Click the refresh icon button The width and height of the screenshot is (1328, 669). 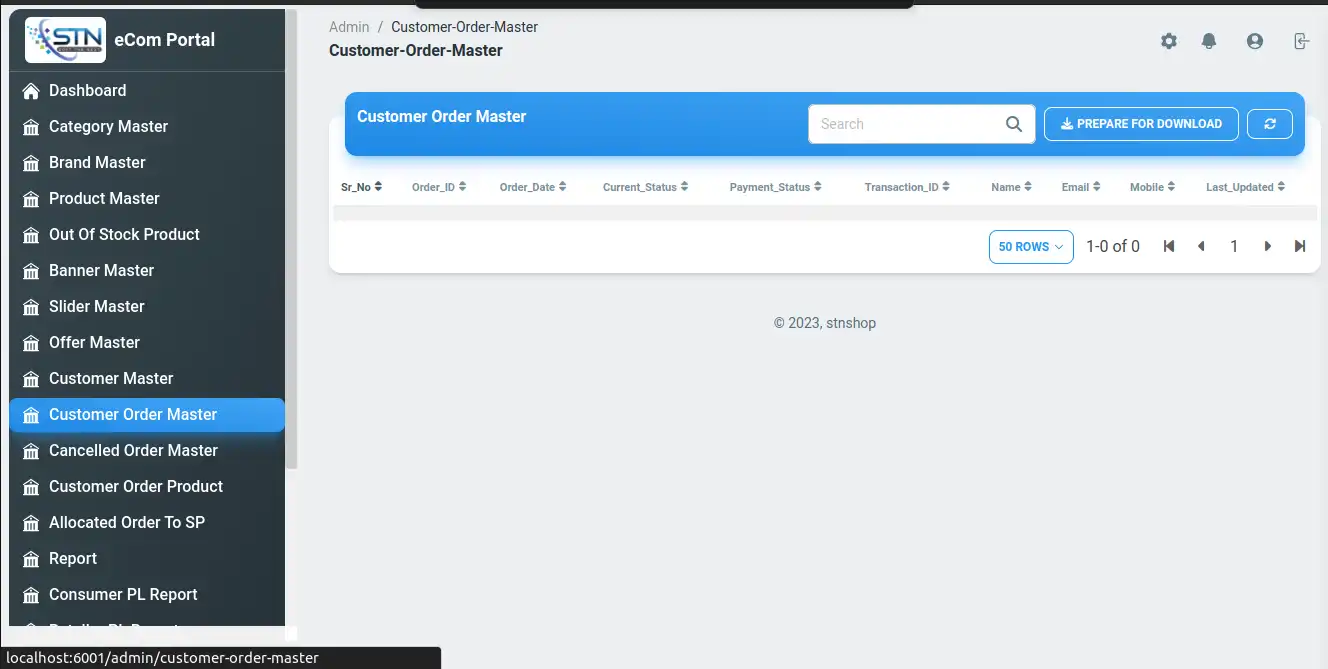tap(1270, 124)
